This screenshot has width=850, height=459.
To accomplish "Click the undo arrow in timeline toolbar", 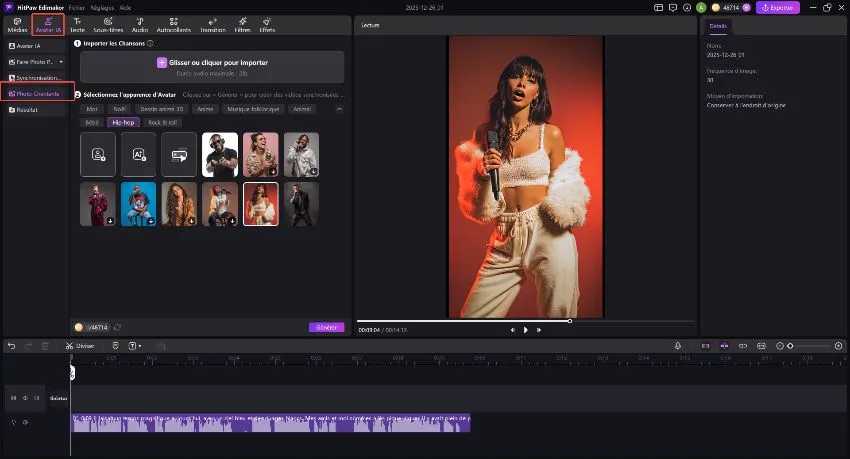I will (11, 346).
